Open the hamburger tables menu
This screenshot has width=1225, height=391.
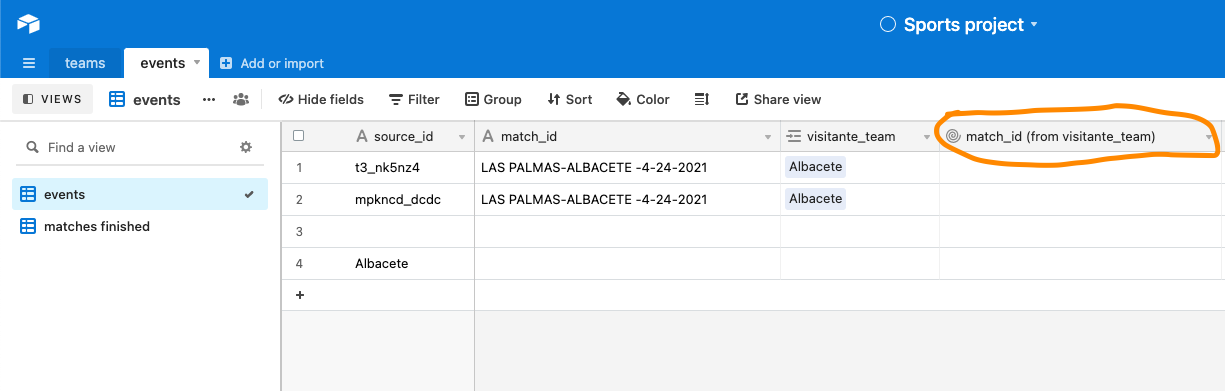[29, 63]
